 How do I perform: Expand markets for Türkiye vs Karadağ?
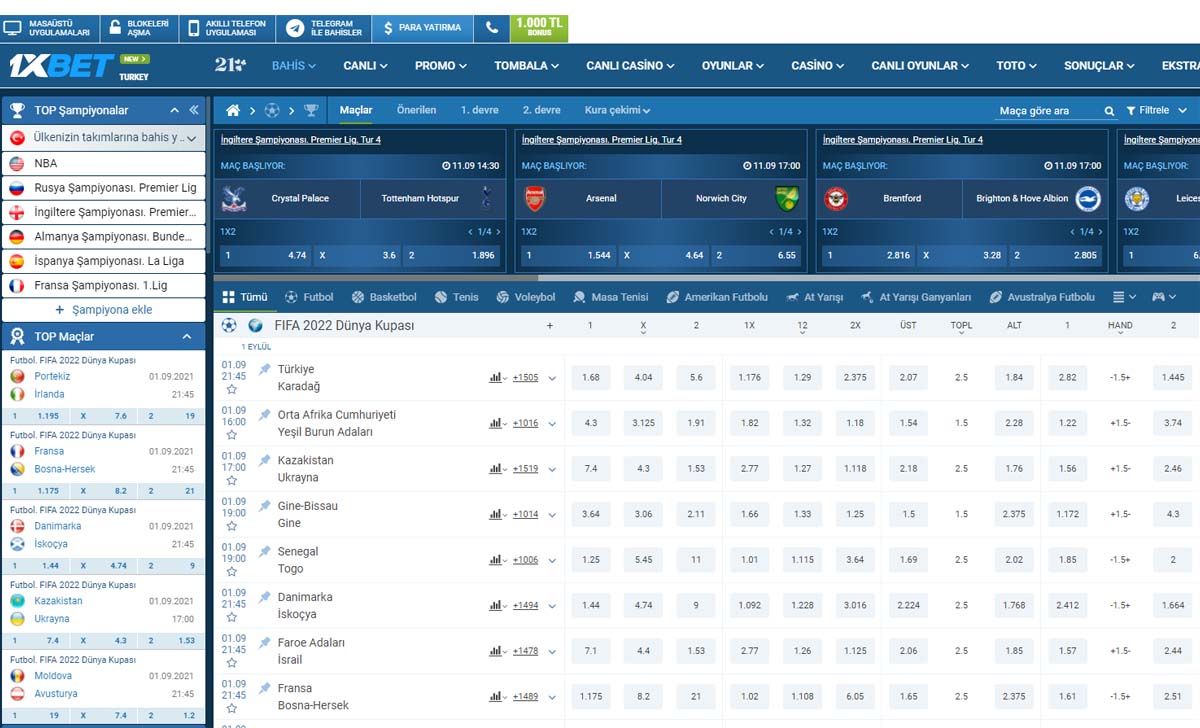coord(552,378)
